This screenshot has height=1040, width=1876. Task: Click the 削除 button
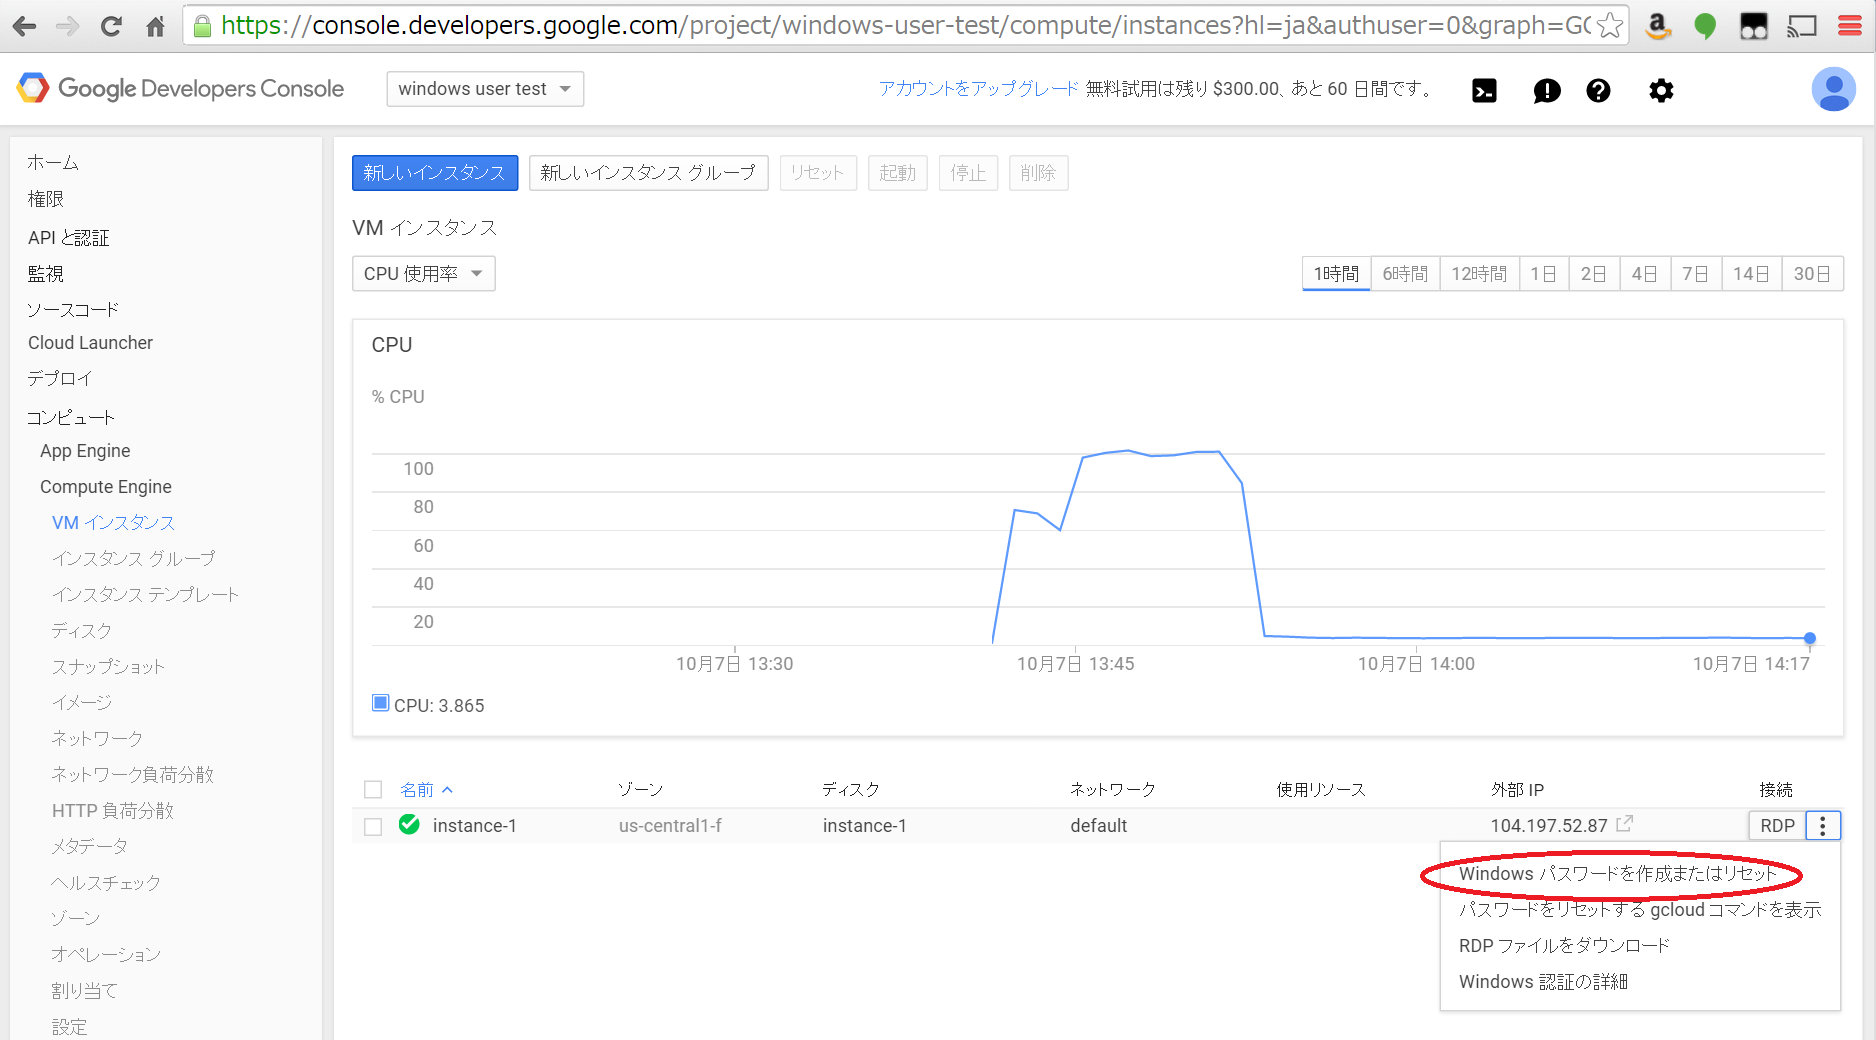click(1038, 173)
